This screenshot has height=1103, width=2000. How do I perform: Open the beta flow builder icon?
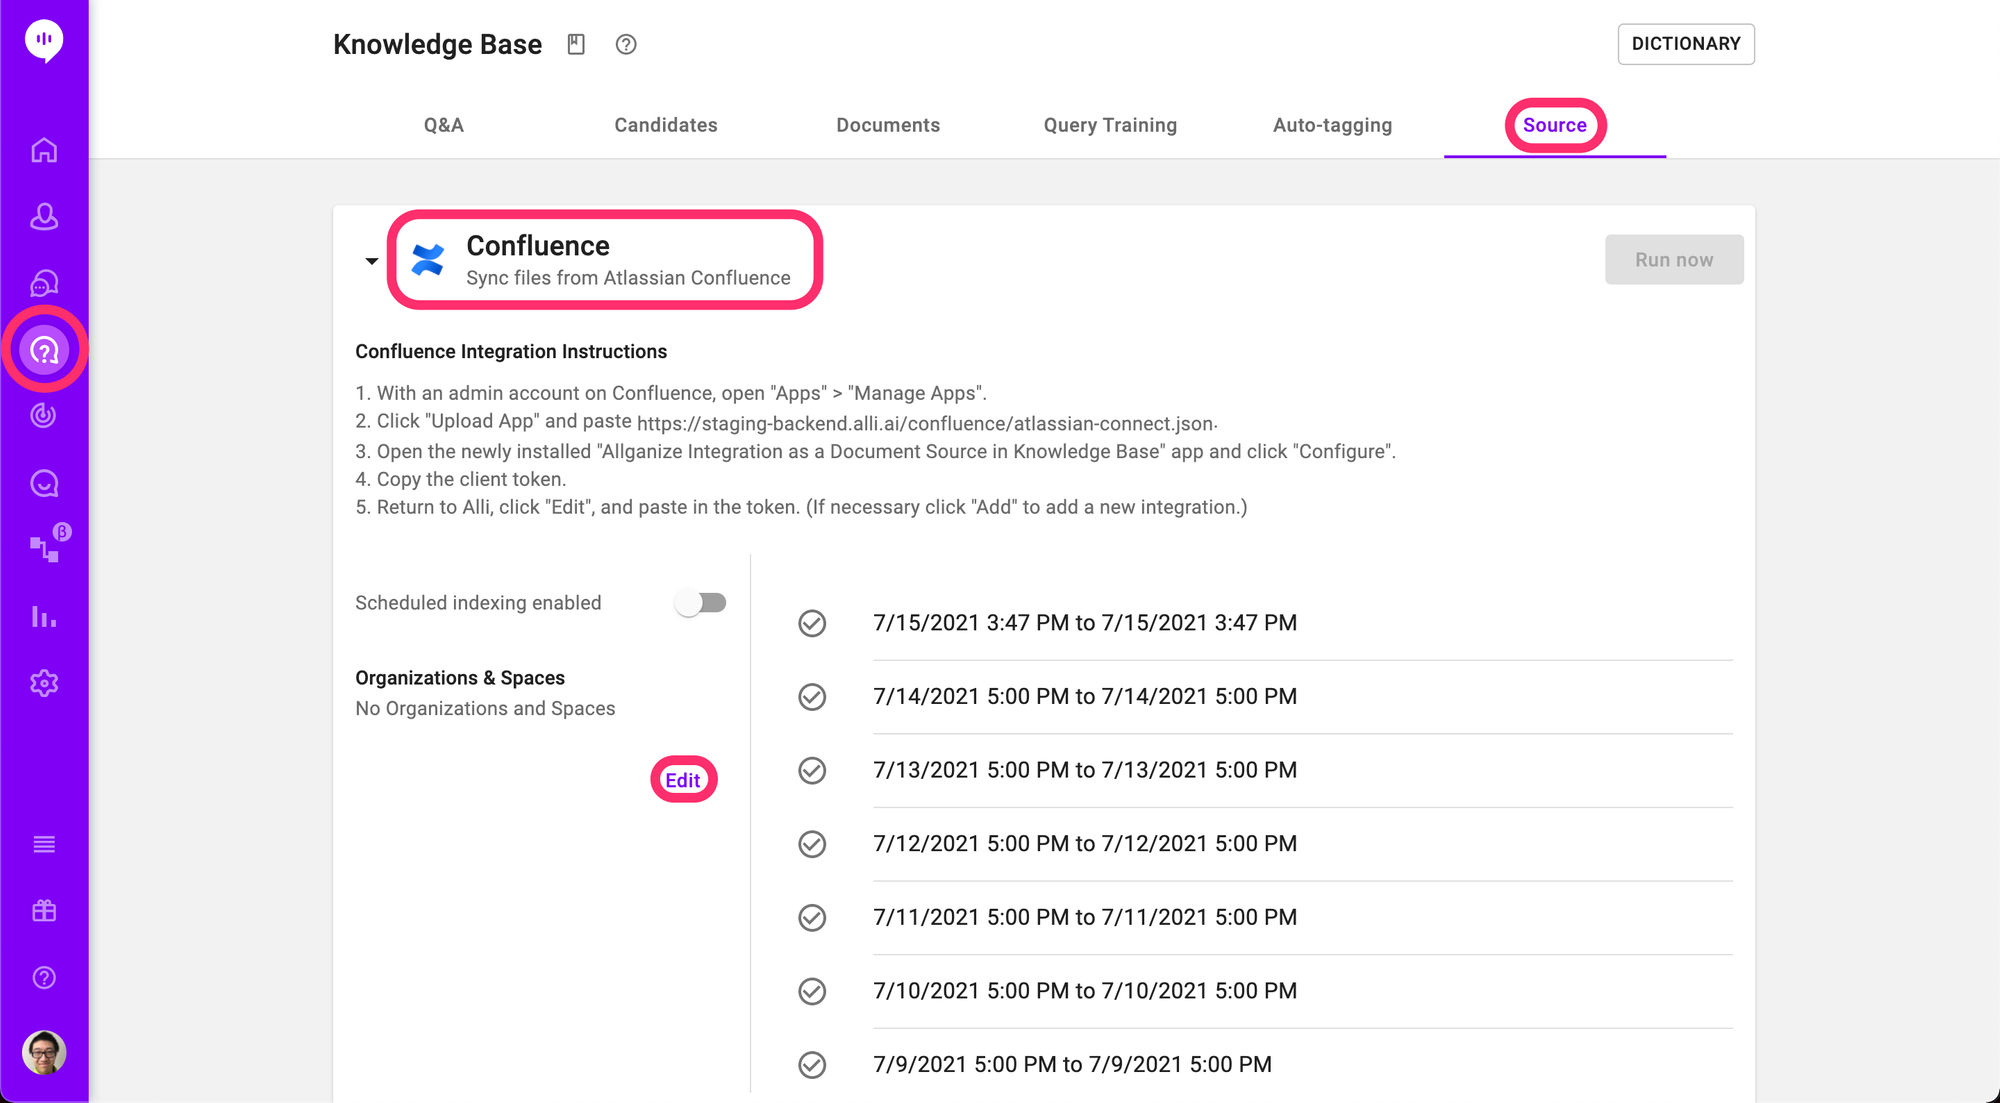click(44, 547)
